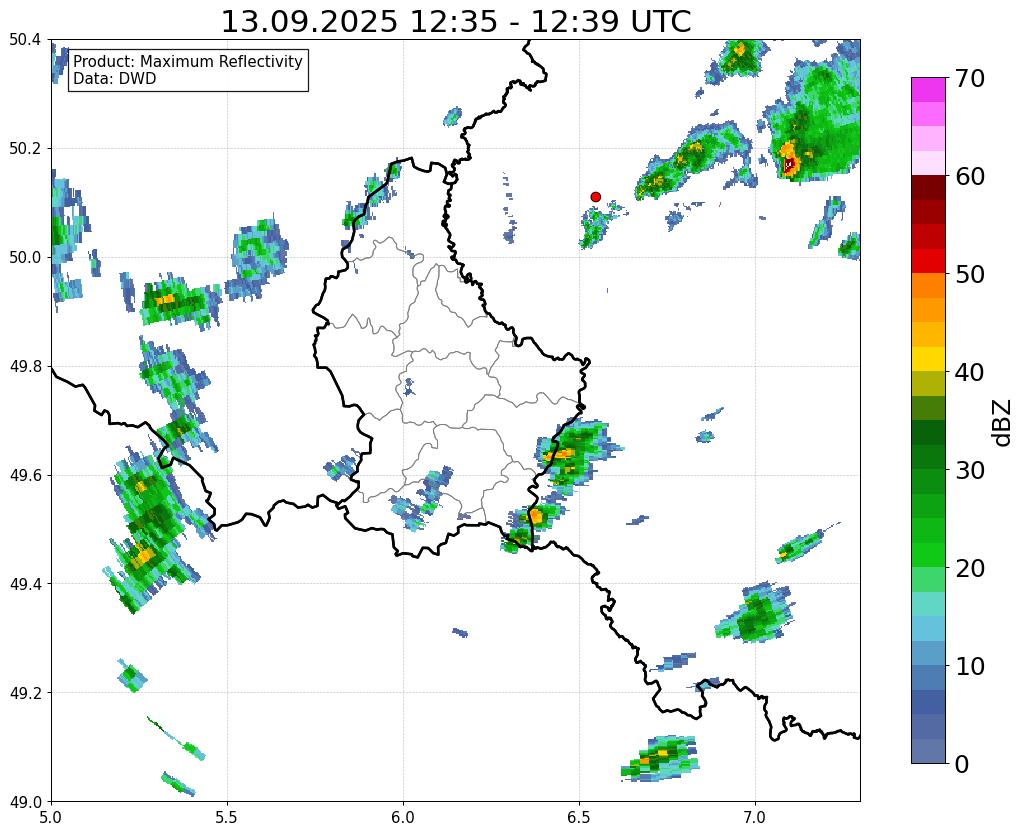
Task: Click the blue colorbar band just below 10
Action: (x=928, y=677)
